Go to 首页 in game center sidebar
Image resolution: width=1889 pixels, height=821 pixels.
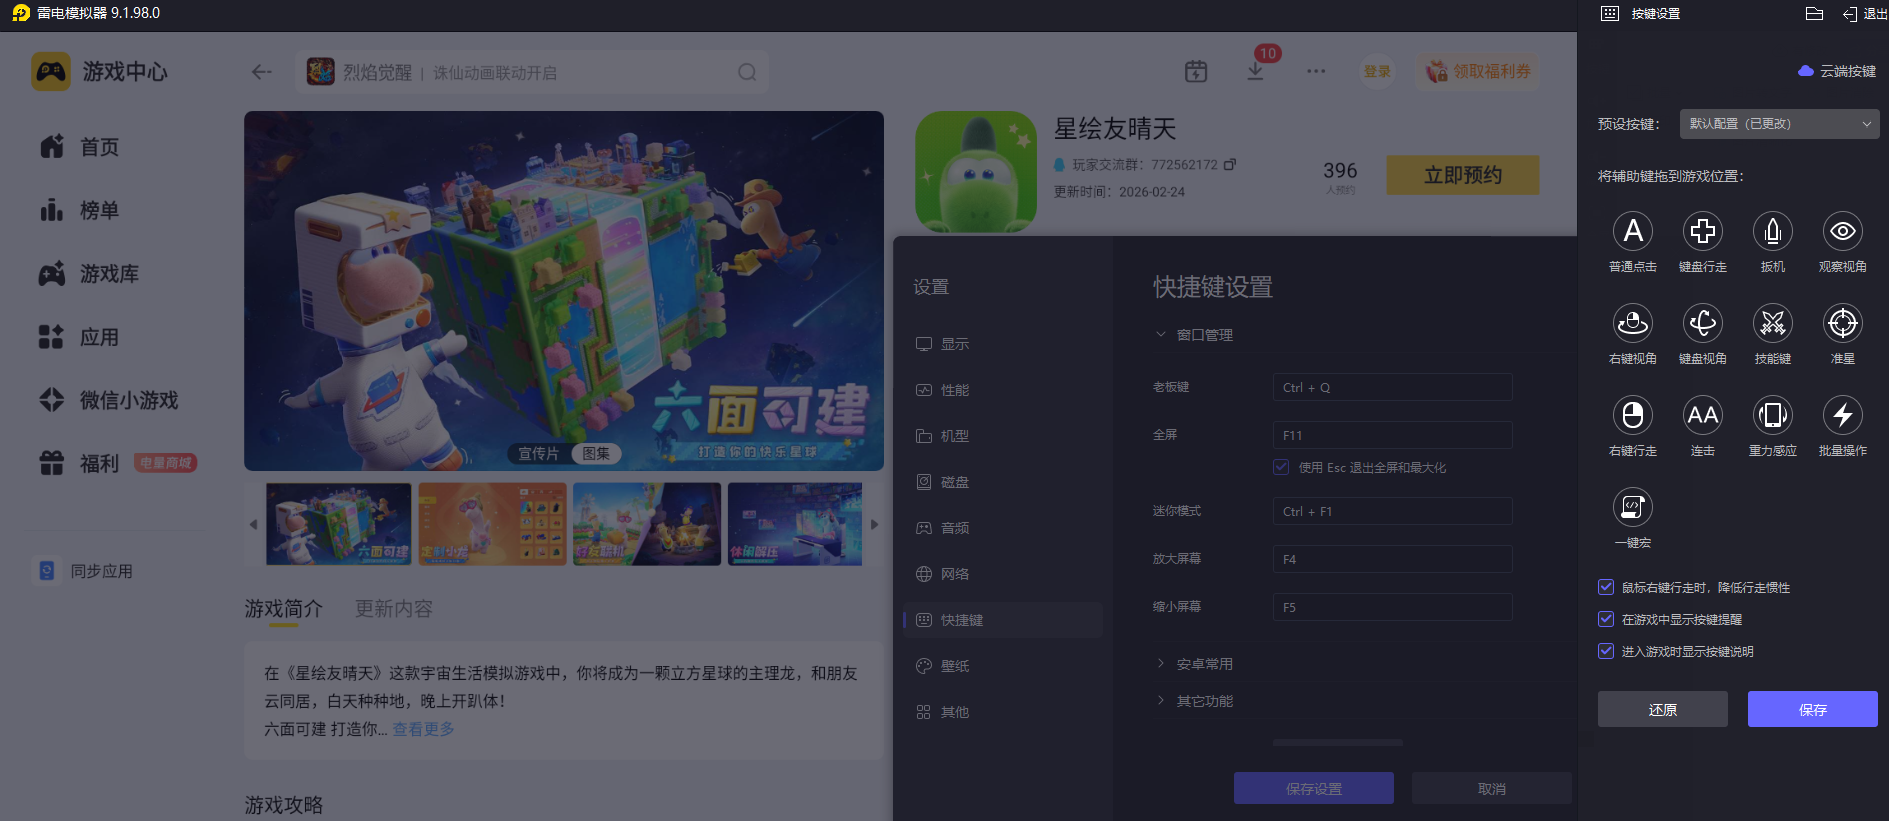click(x=80, y=147)
